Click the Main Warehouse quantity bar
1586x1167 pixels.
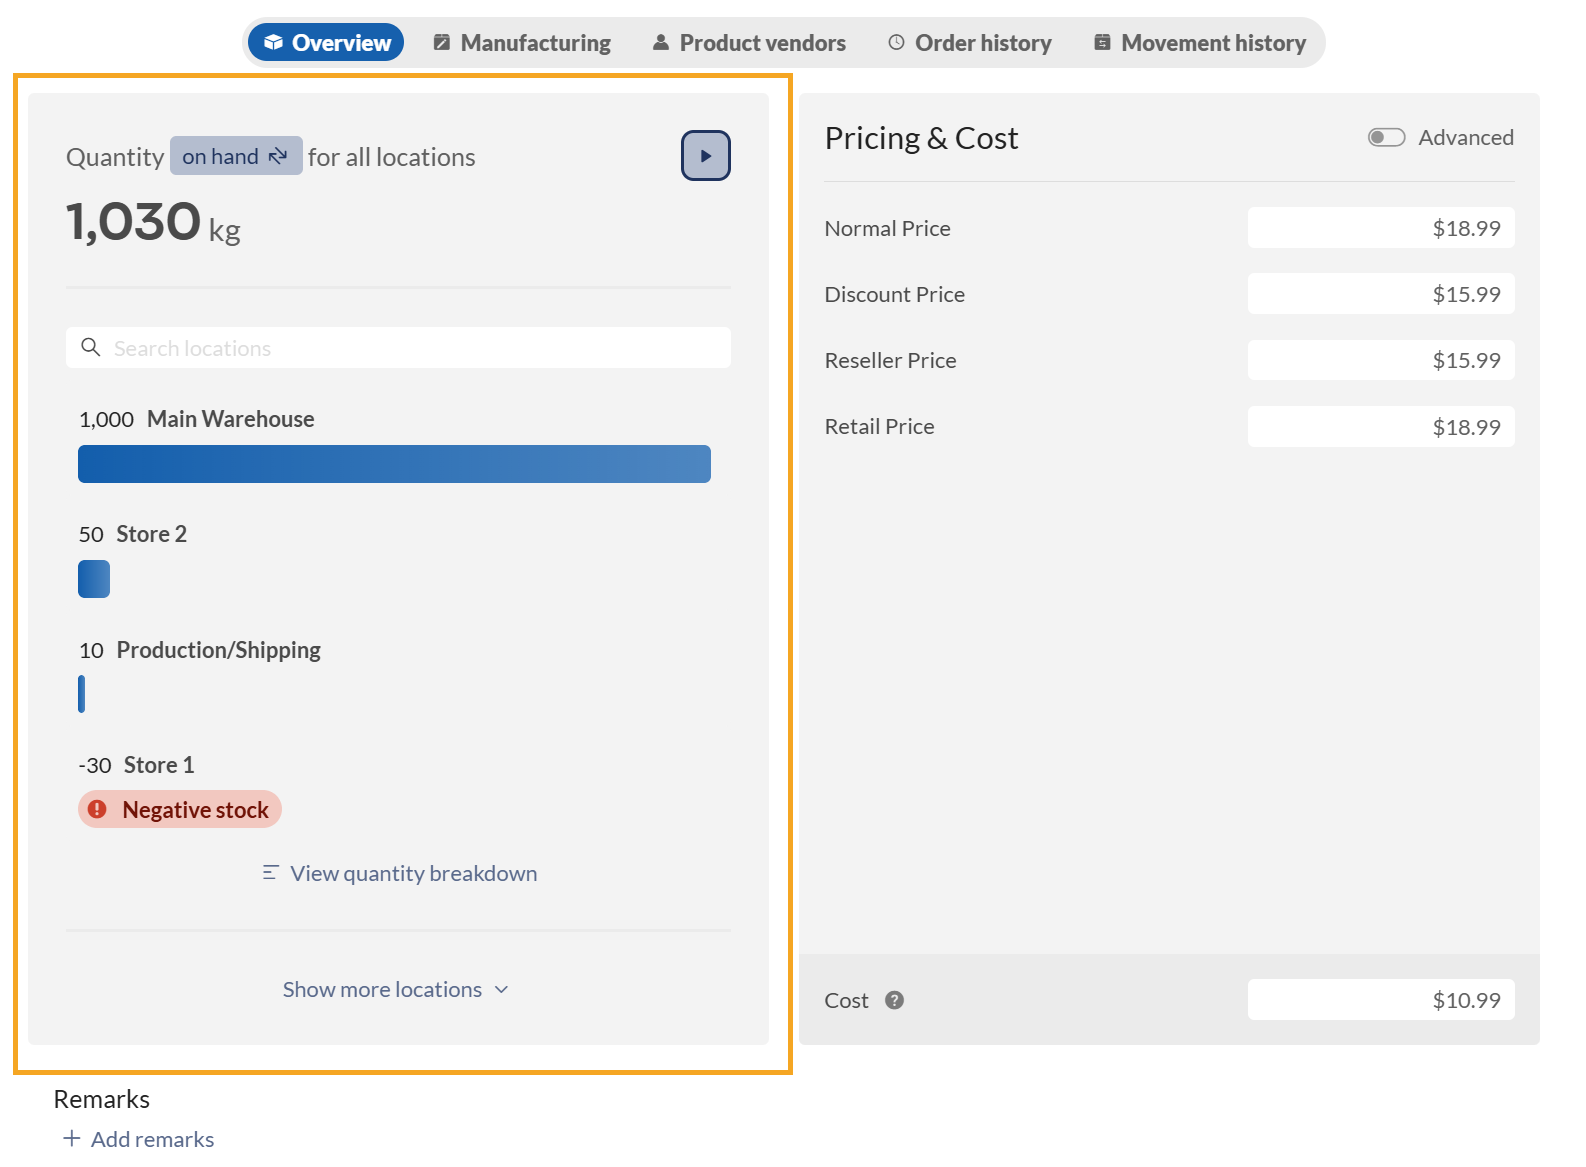pos(394,464)
